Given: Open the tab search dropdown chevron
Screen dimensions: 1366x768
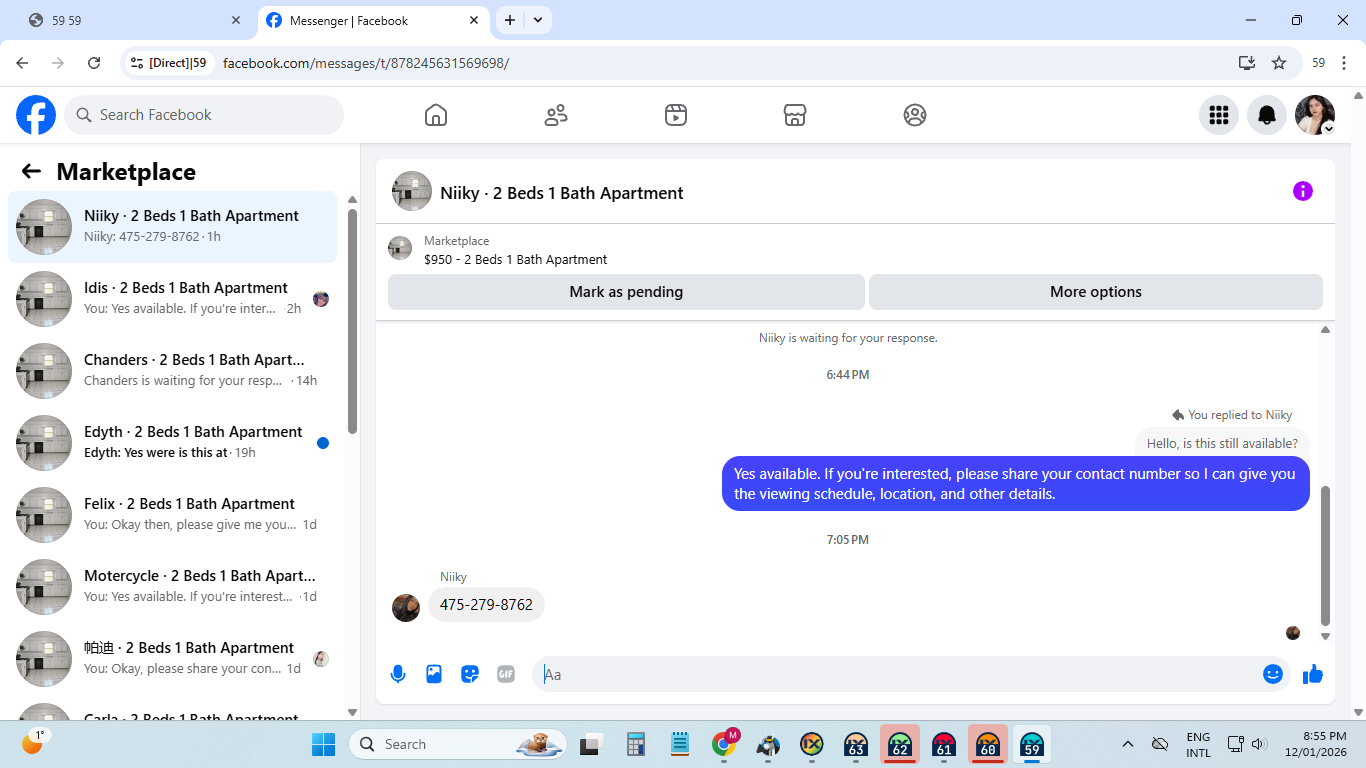Looking at the screenshot, I should click(x=538, y=20).
